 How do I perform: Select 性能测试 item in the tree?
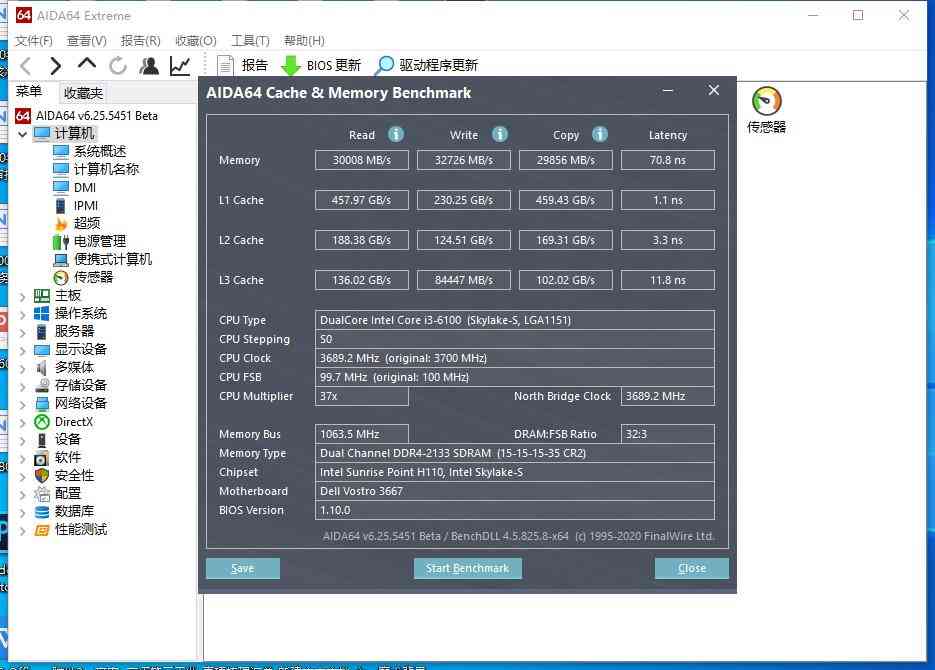(x=80, y=529)
